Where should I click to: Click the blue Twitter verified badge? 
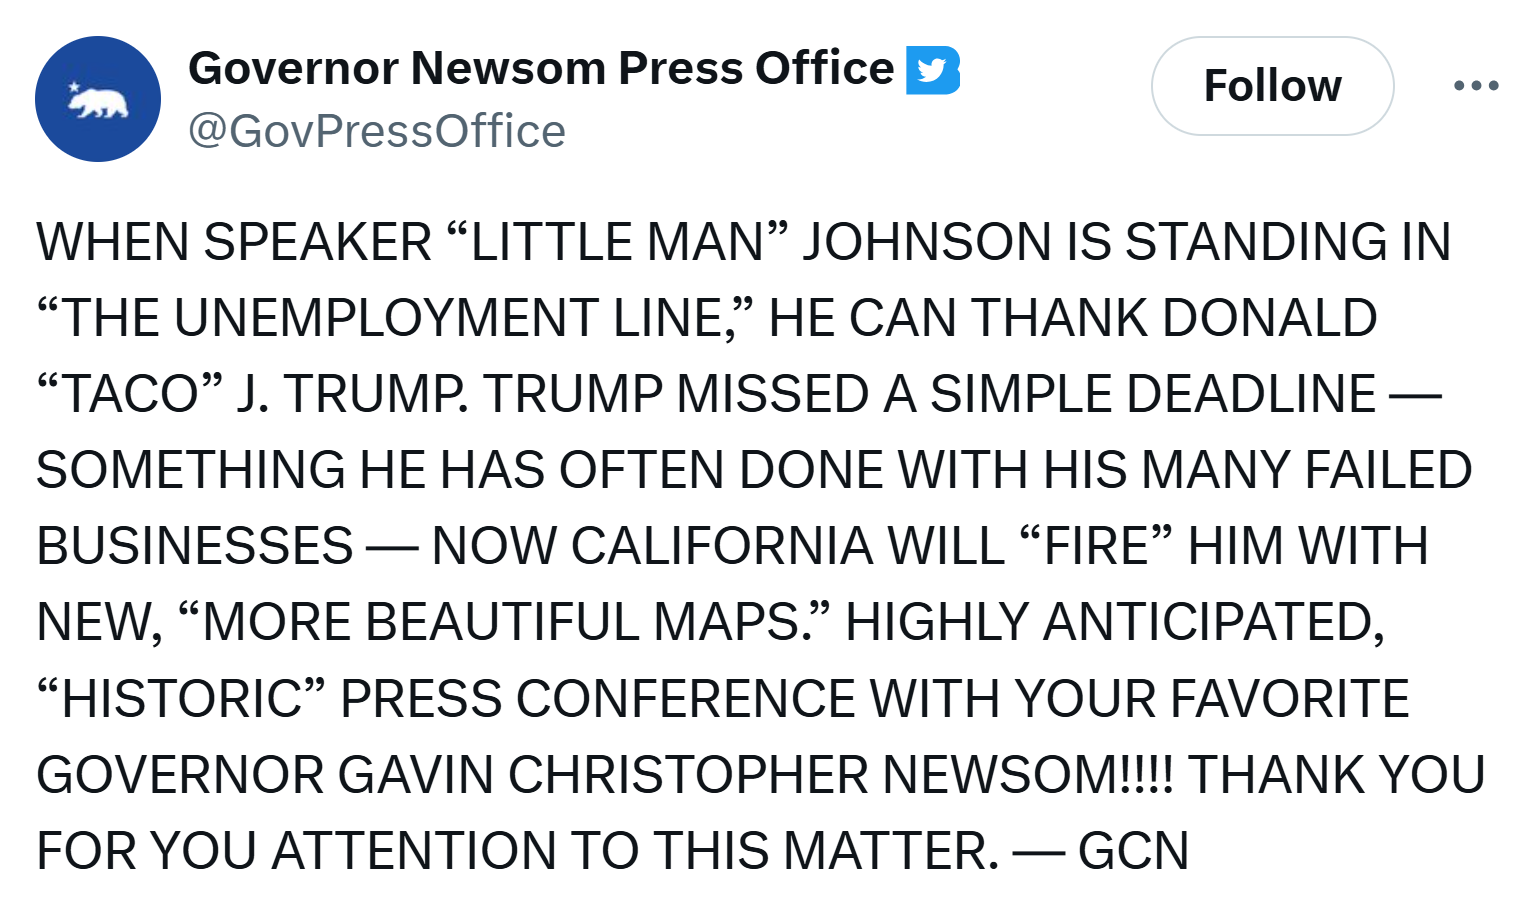click(932, 70)
